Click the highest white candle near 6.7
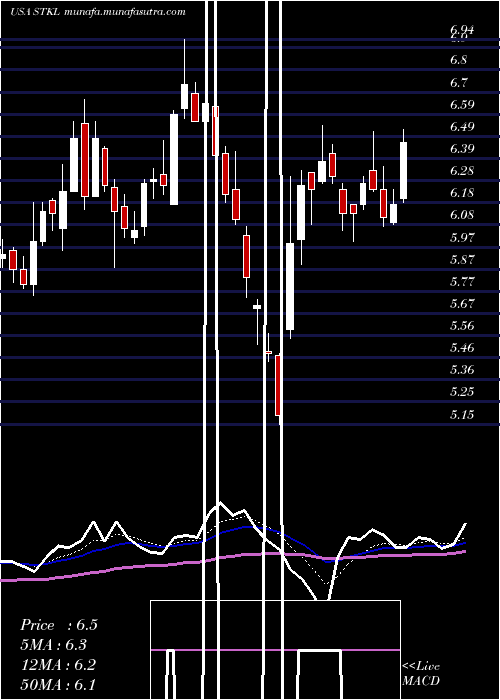The width and height of the screenshot is (500, 700). [184, 96]
